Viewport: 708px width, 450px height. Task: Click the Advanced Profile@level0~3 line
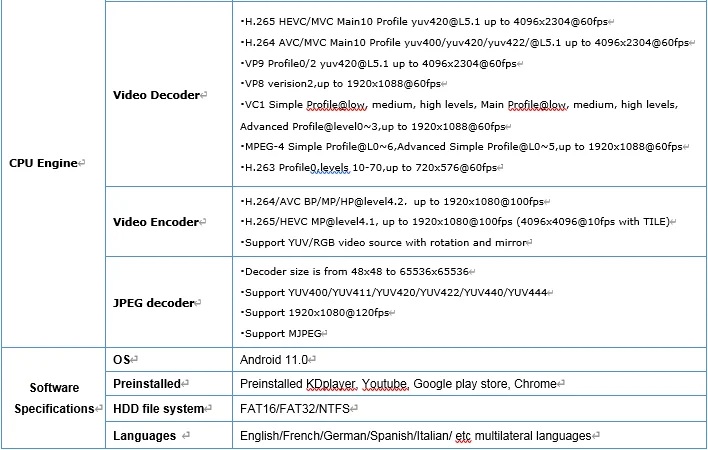pyautogui.click(x=373, y=126)
